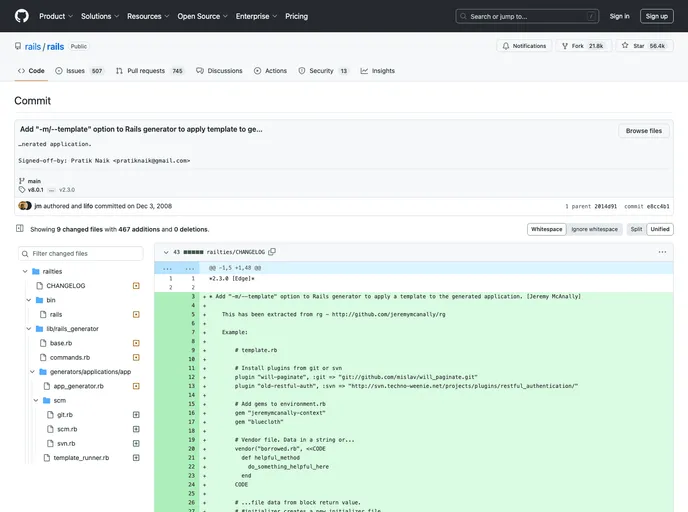Open the v2.3.0 tag link

tap(67, 190)
